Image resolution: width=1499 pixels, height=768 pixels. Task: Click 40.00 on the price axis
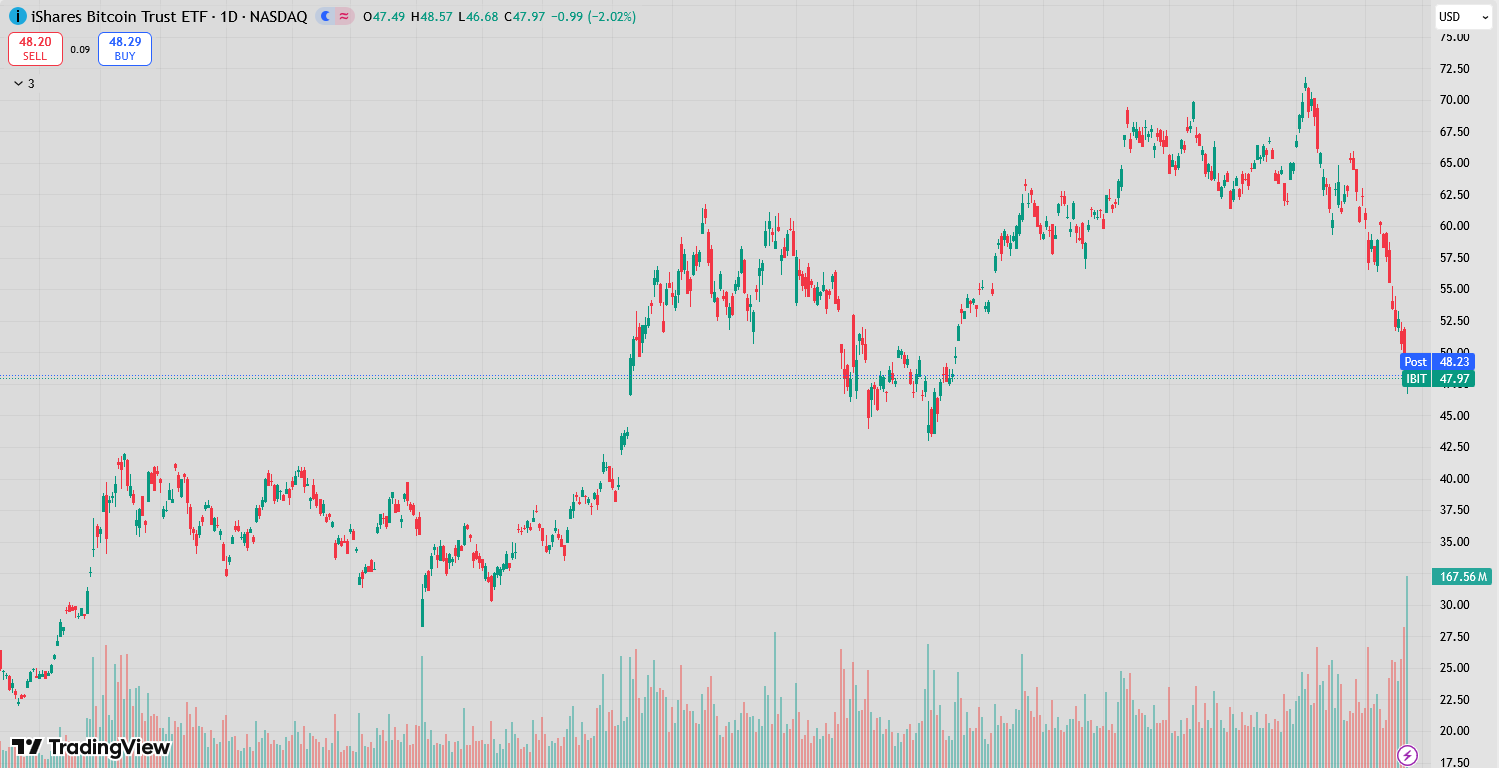click(1454, 479)
